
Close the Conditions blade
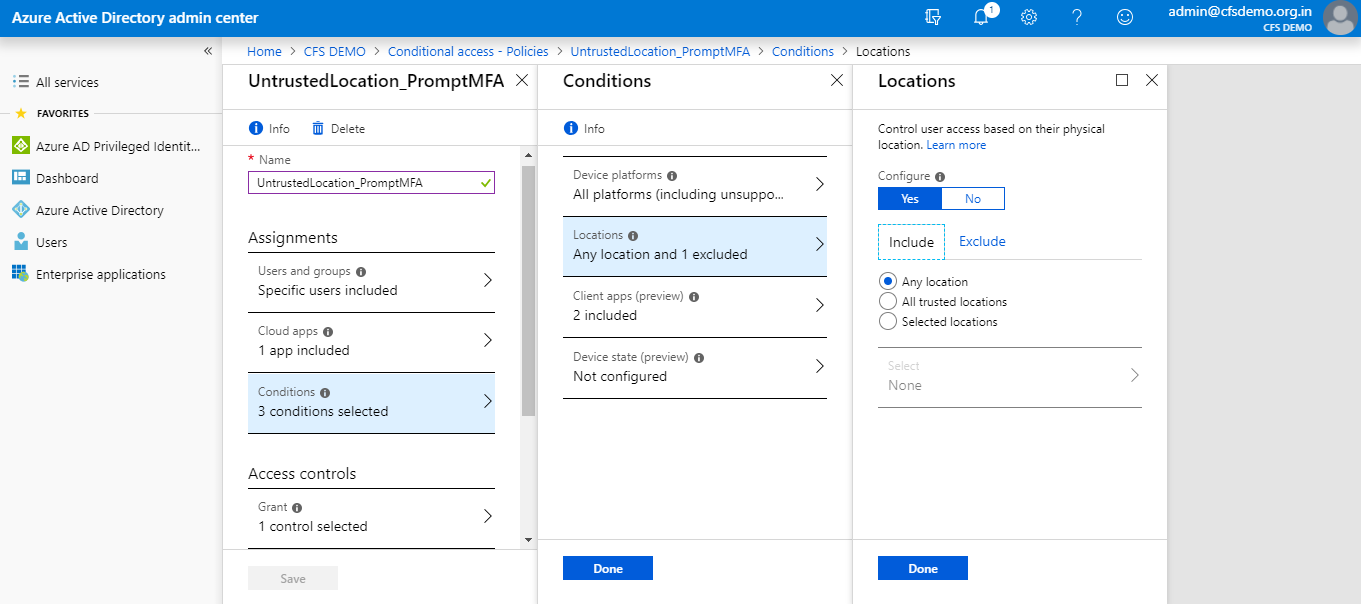[x=837, y=80]
